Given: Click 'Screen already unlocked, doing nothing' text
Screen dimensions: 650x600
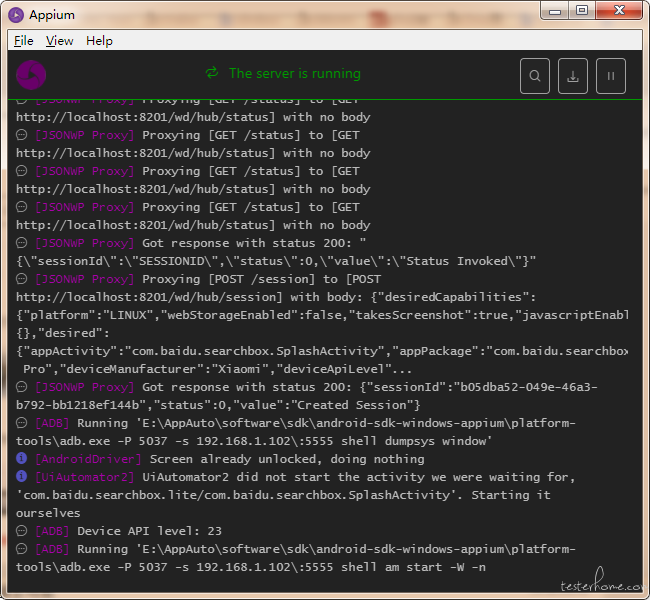Looking at the screenshot, I should click(x=287, y=459).
